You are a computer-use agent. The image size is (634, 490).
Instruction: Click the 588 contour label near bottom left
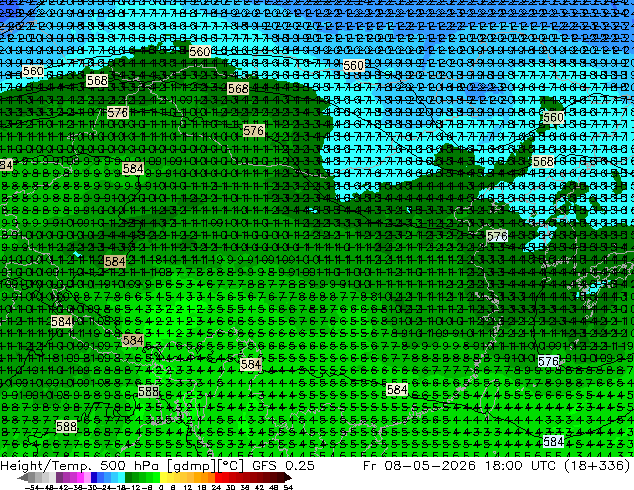66,426
